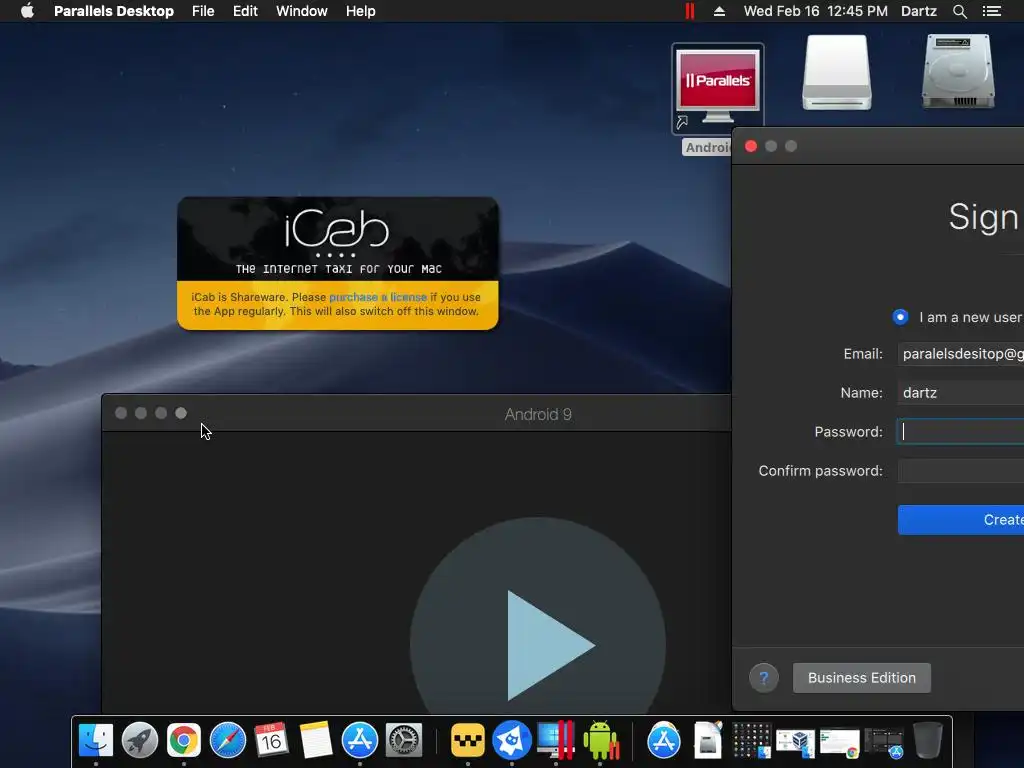The image size is (1024, 768).
Task: Open the Help menu
Action: pos(360,11)
